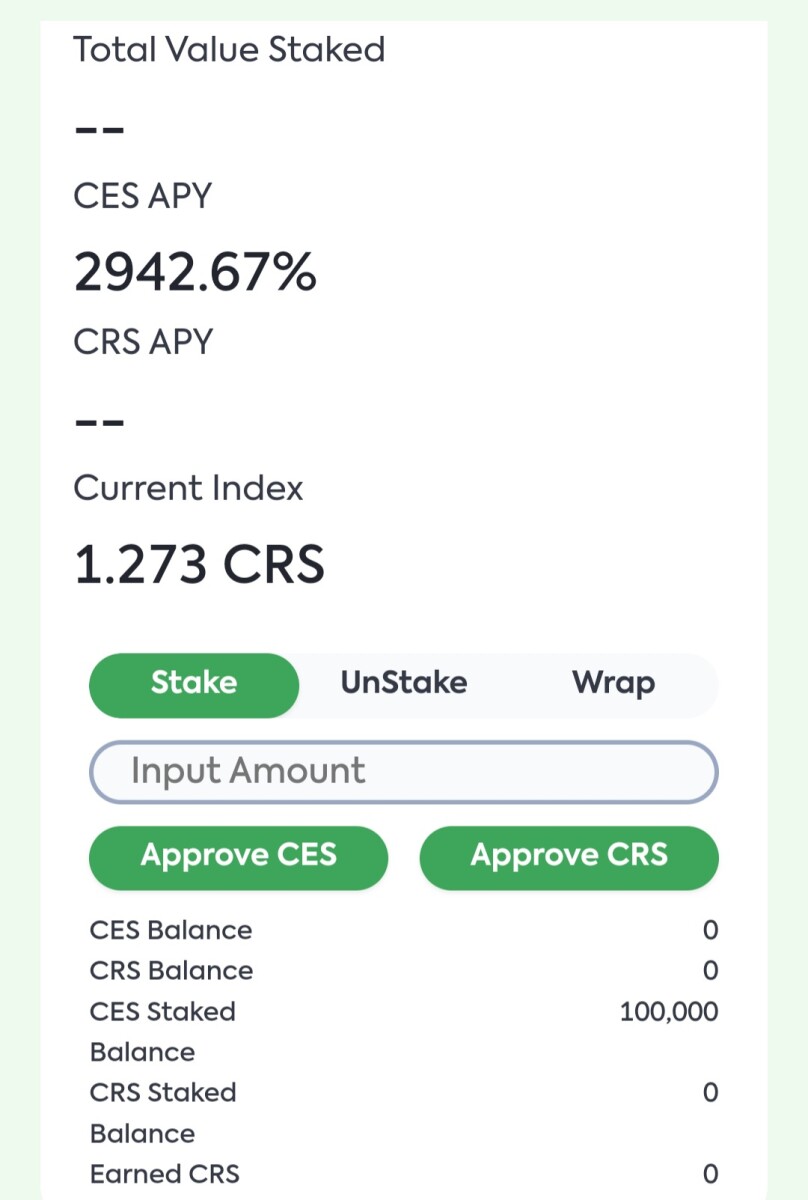This screenshot has height=1200, width=808.
Task: Select the Current Index value 1.273 CRS
Action: click(x=199, y=563)
